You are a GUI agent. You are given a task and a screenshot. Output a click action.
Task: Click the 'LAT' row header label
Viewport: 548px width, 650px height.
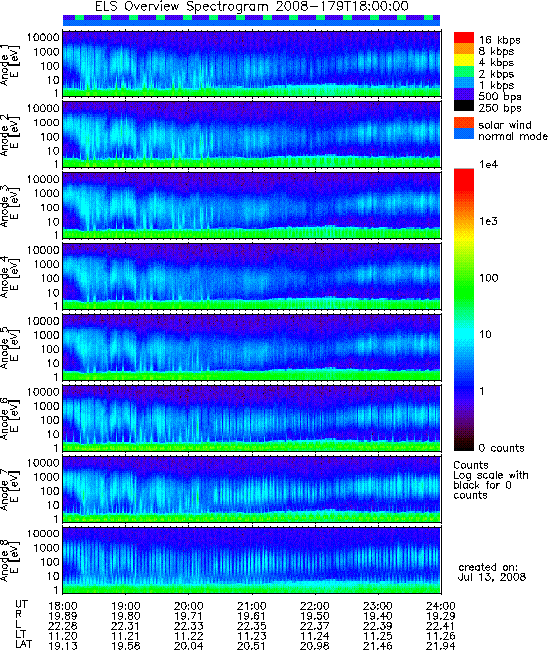pyautogui.click(x=23, y=645)
